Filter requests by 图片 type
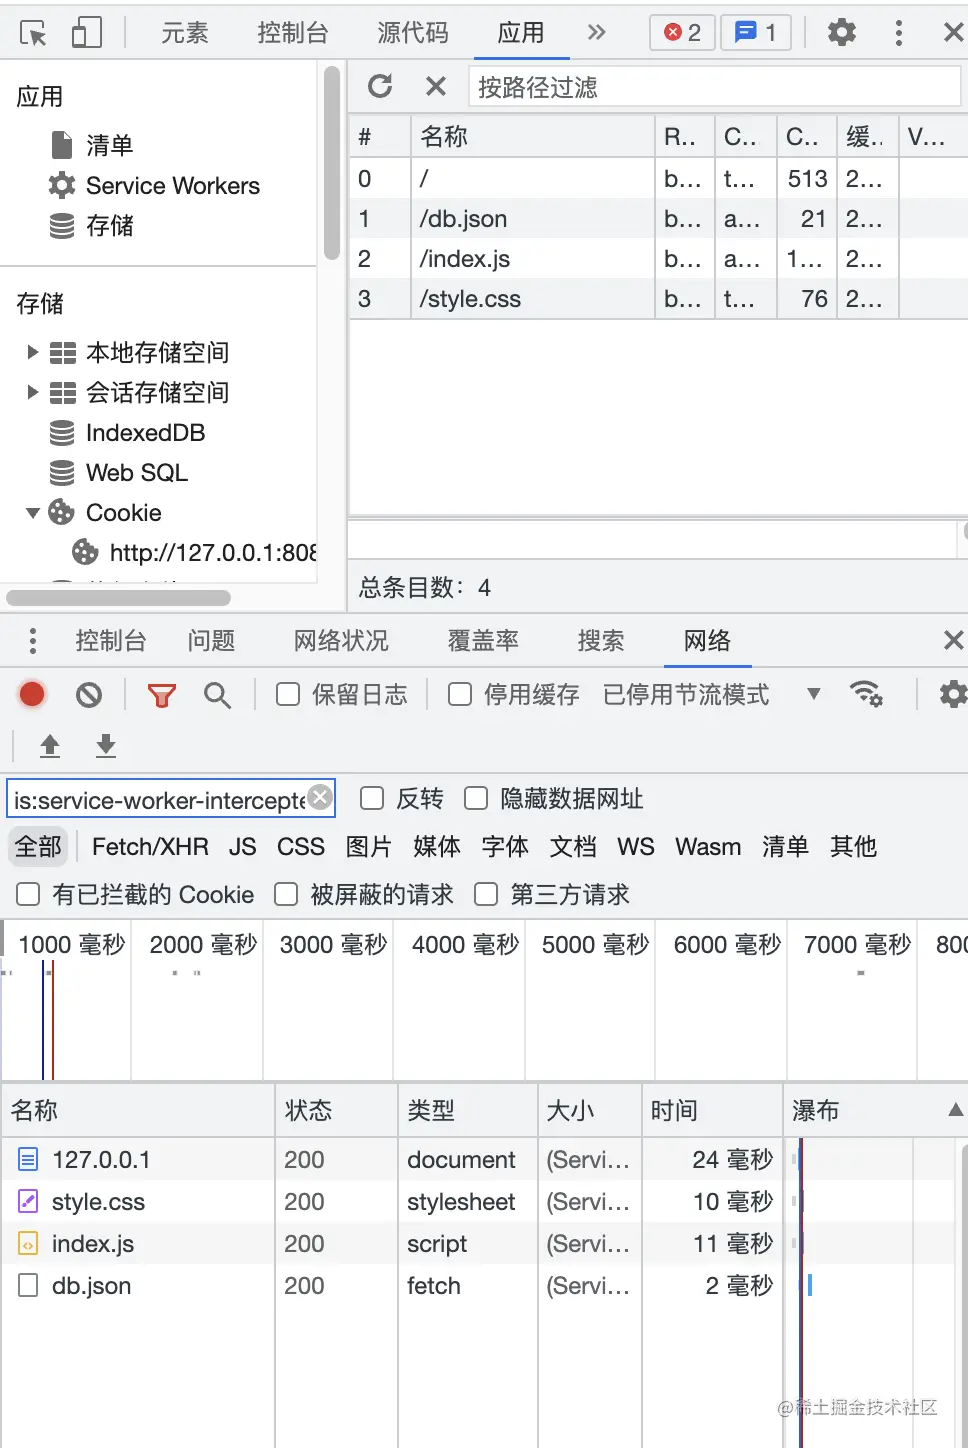Viewport: 968px width, 1448px height. [x=368, y=846]
